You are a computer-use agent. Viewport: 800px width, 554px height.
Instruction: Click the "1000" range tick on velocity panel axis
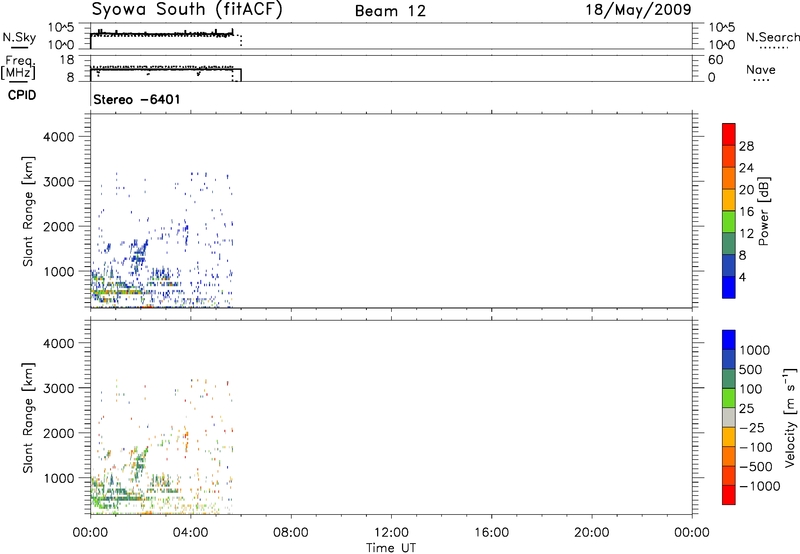tap(58, 478)
